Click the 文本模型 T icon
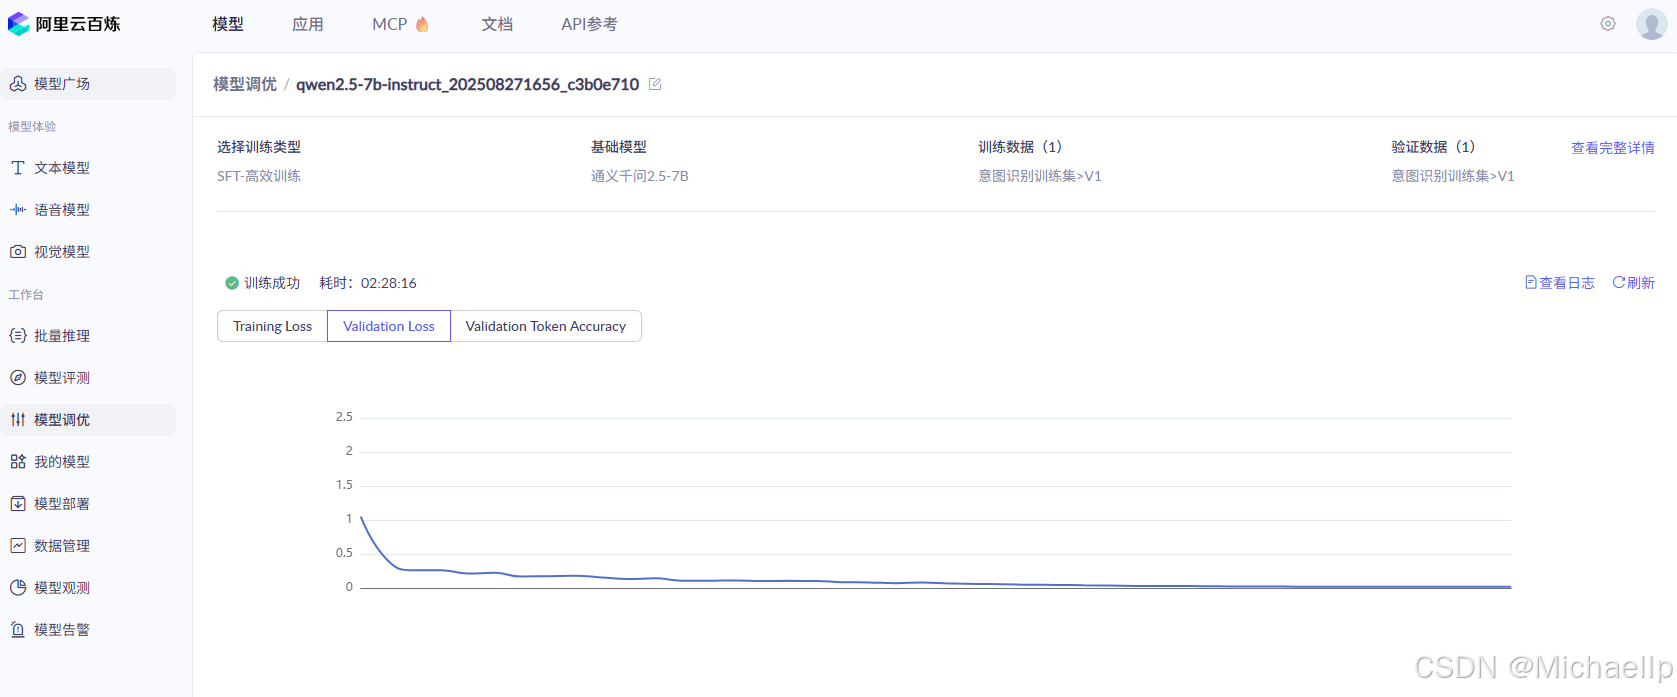 click(18, 168)
